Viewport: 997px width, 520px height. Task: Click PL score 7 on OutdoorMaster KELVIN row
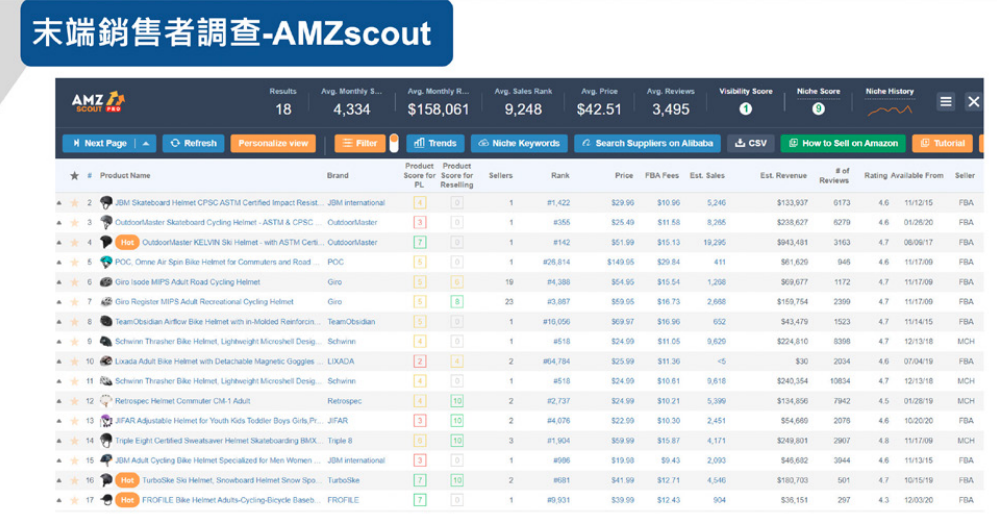pos(420,242)
